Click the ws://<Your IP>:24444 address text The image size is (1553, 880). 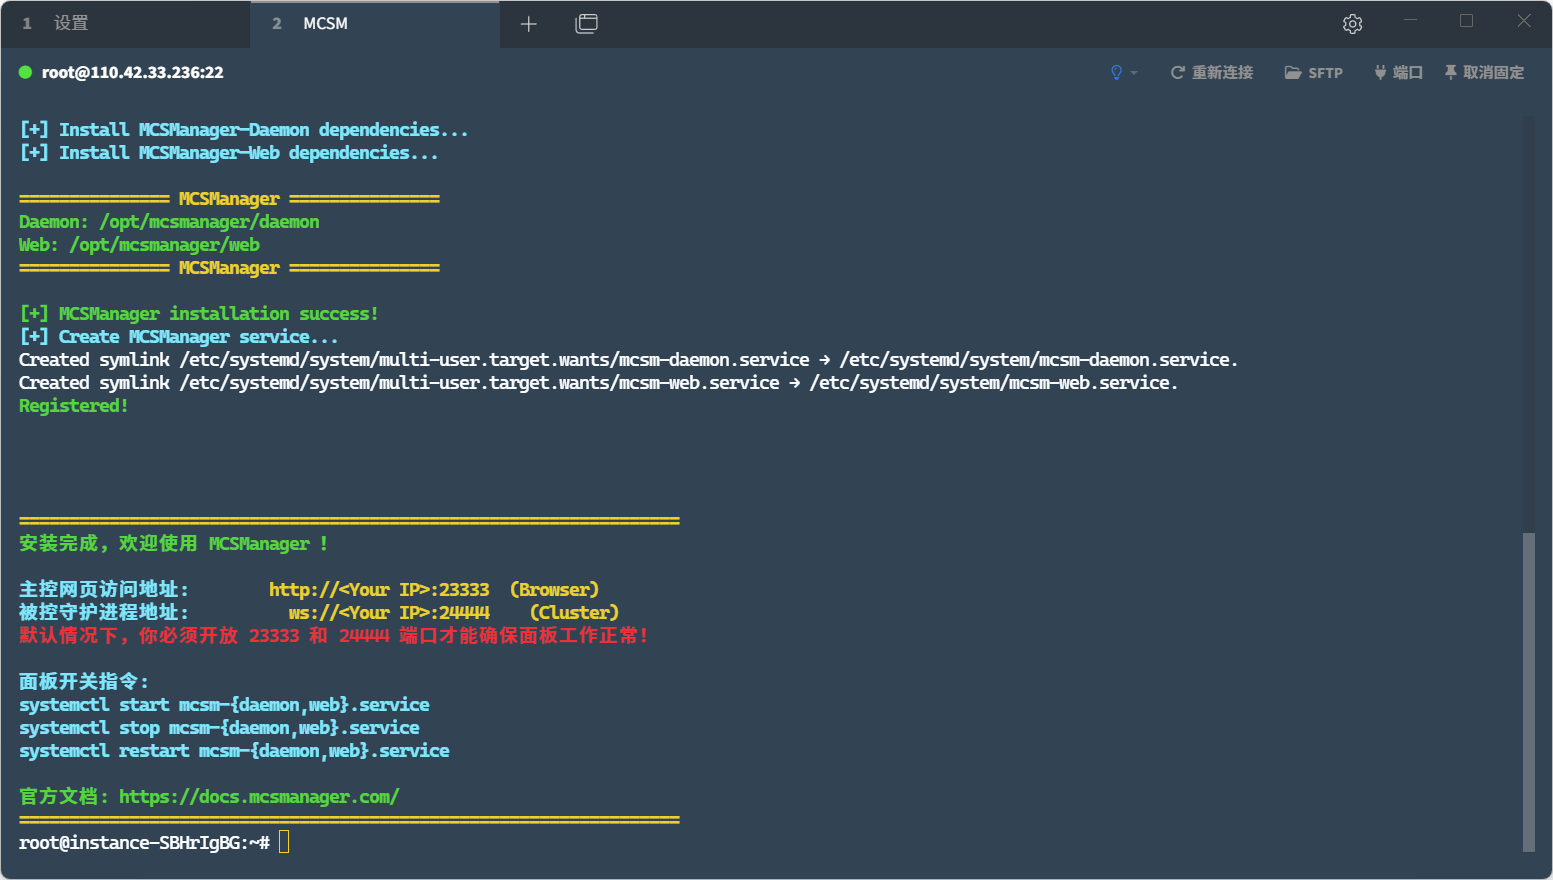click(x=389, y=613)
